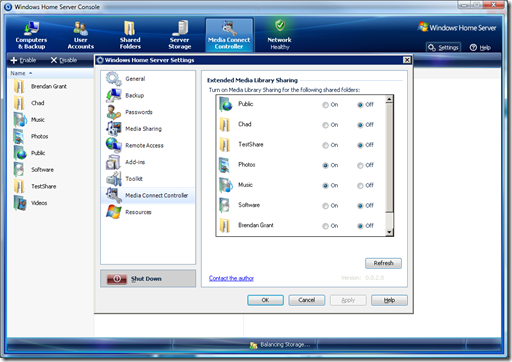This screenshot has width=512, height=362.
Task: Click the Music folder icon in sharing list
Action: click(226, 185)
